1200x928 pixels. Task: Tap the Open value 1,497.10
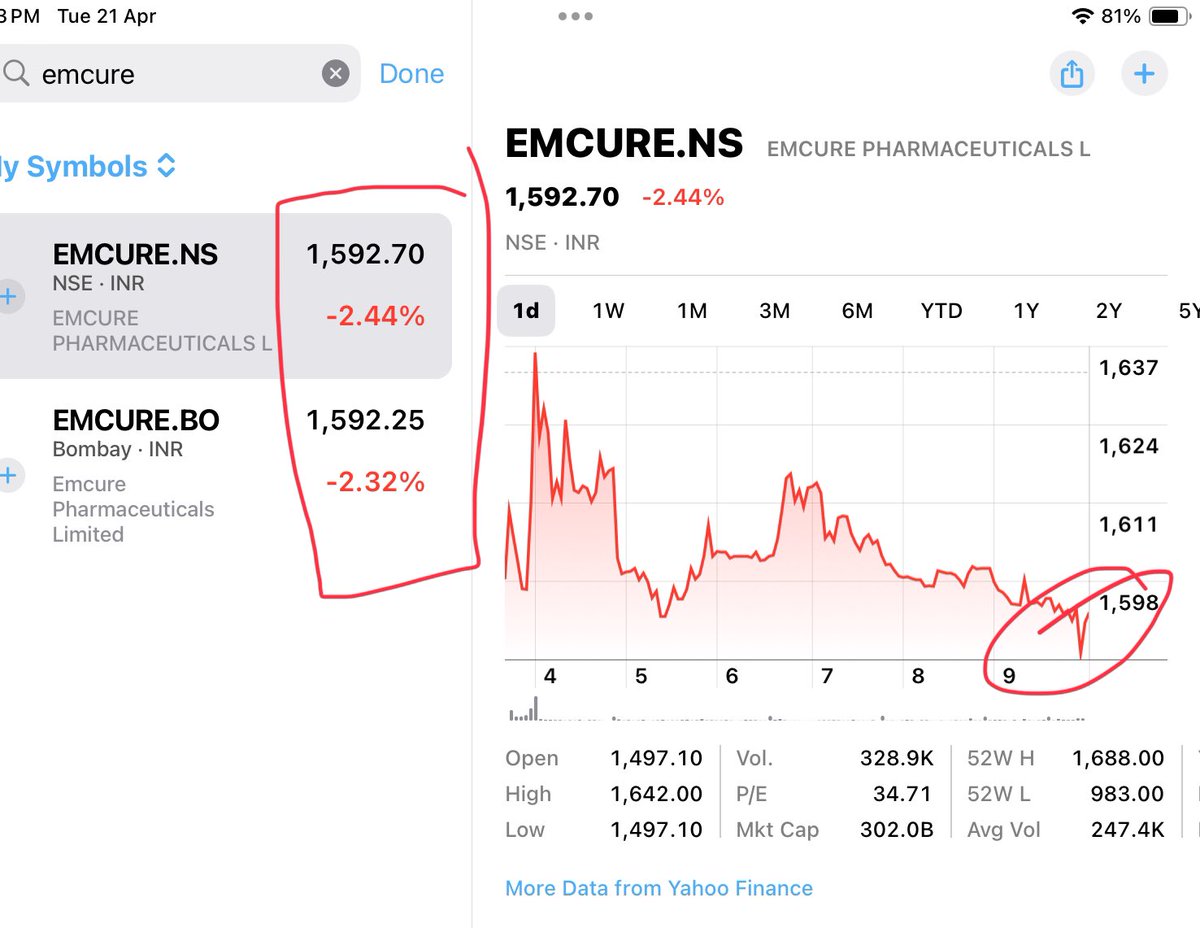pyautogui.click(x=656, y=759)
